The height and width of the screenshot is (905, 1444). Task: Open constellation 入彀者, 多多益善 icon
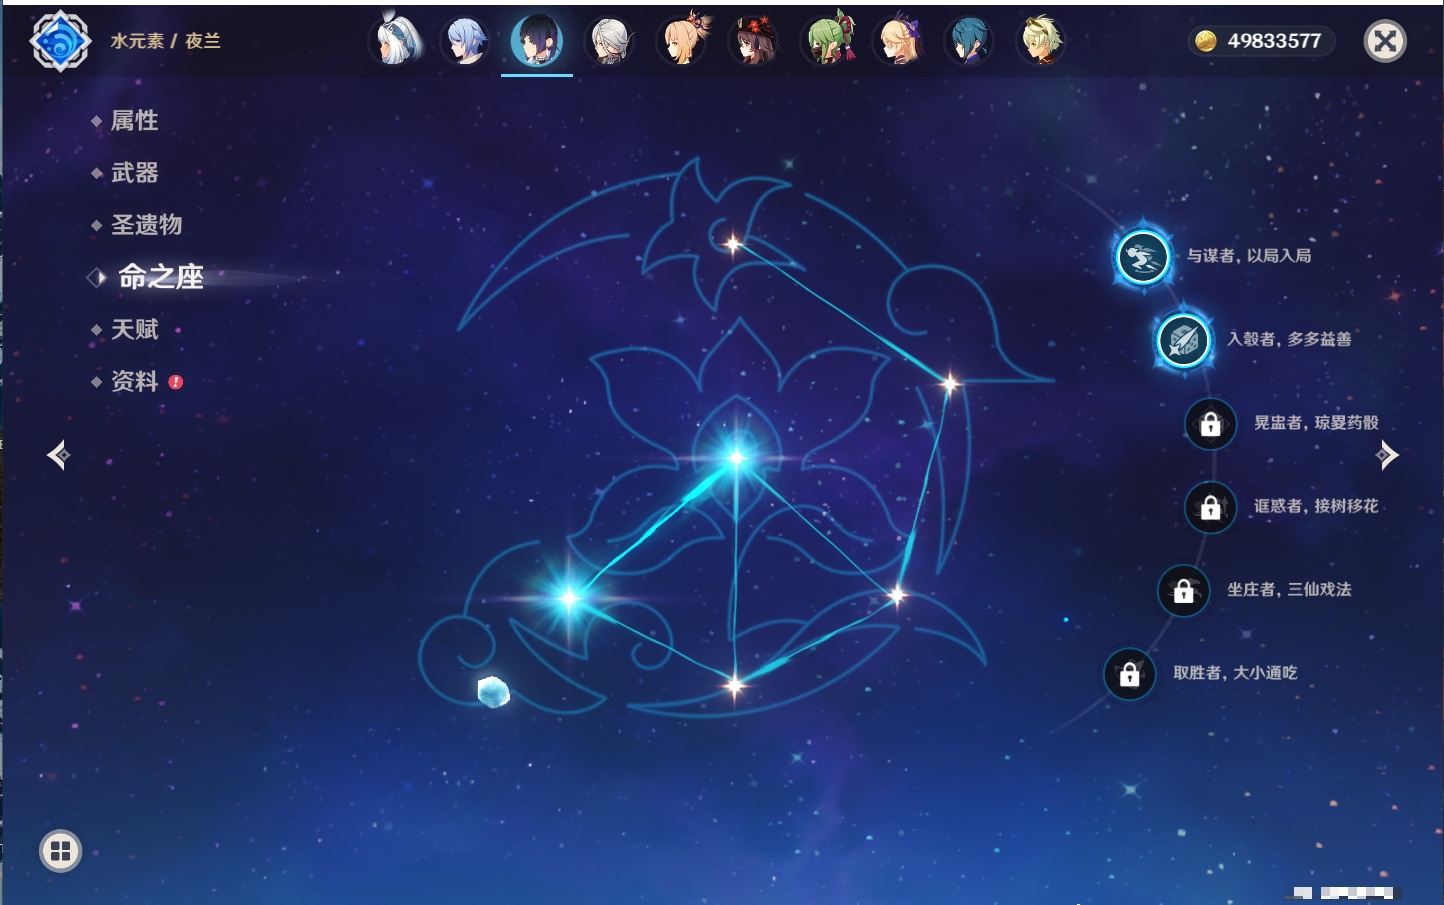click(x=1183, y=340)
